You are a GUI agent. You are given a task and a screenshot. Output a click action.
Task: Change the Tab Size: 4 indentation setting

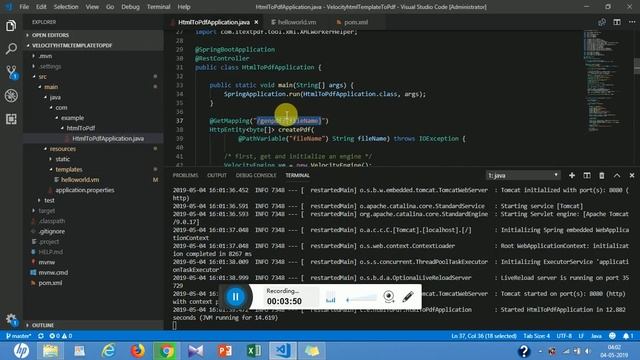pos(536,336)
